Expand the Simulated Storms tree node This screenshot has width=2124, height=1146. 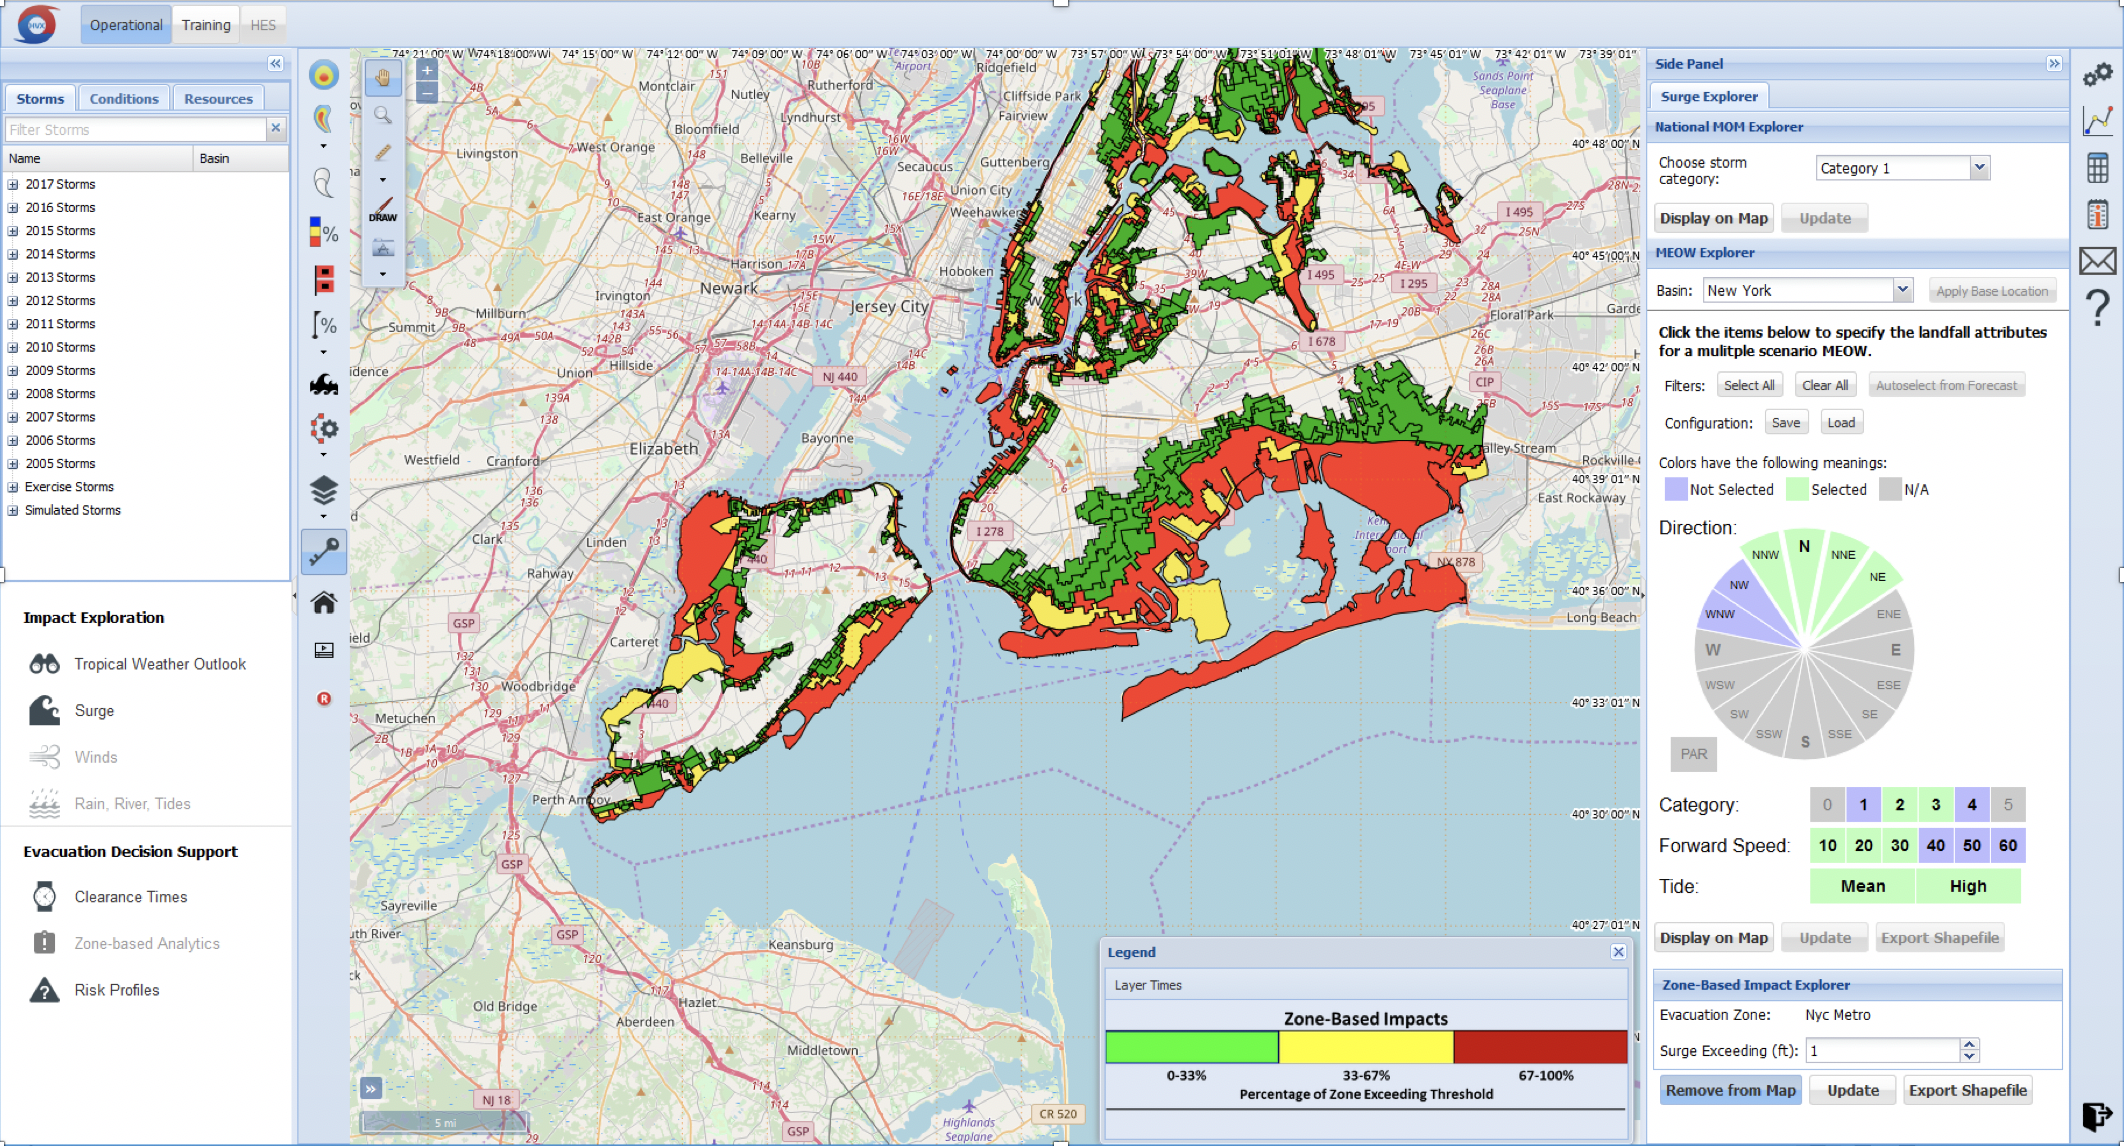point(14,510)
